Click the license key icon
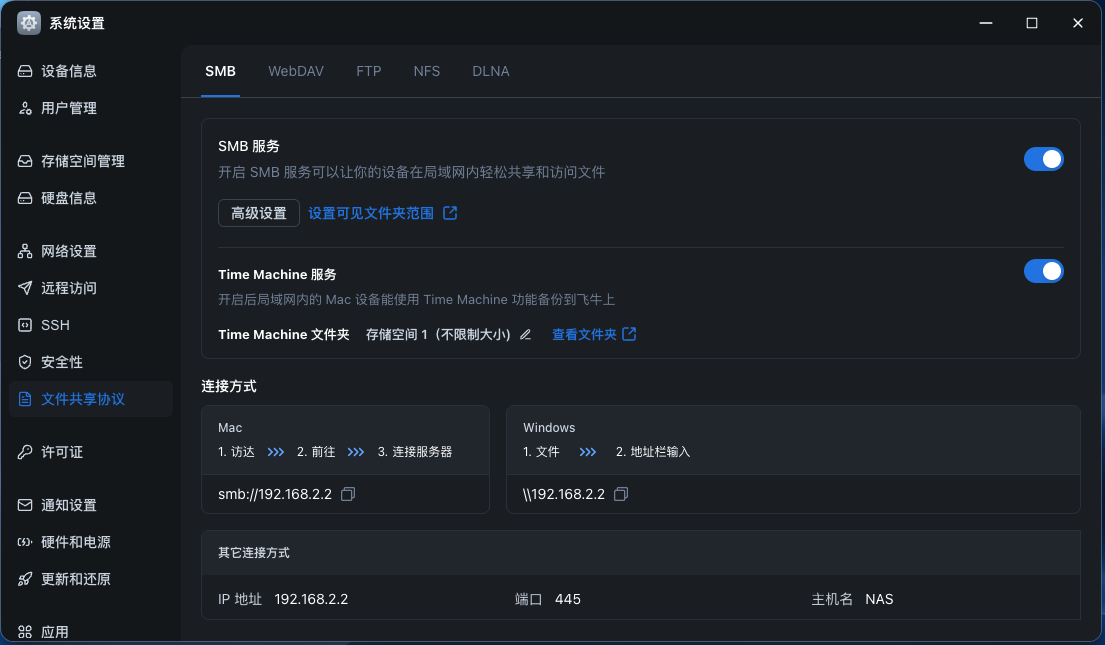Image resolution: width=1105 pixels, height=645 pixels. [25, 452]
